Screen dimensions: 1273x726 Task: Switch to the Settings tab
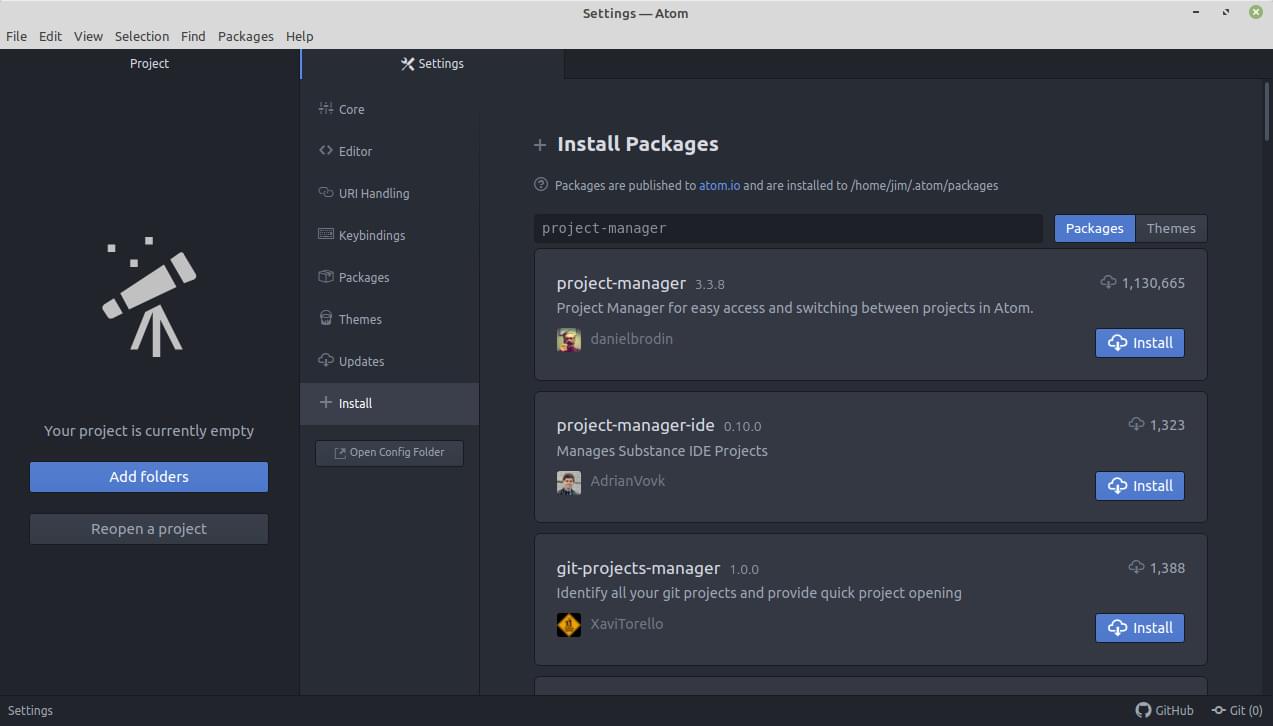[432, 63]
